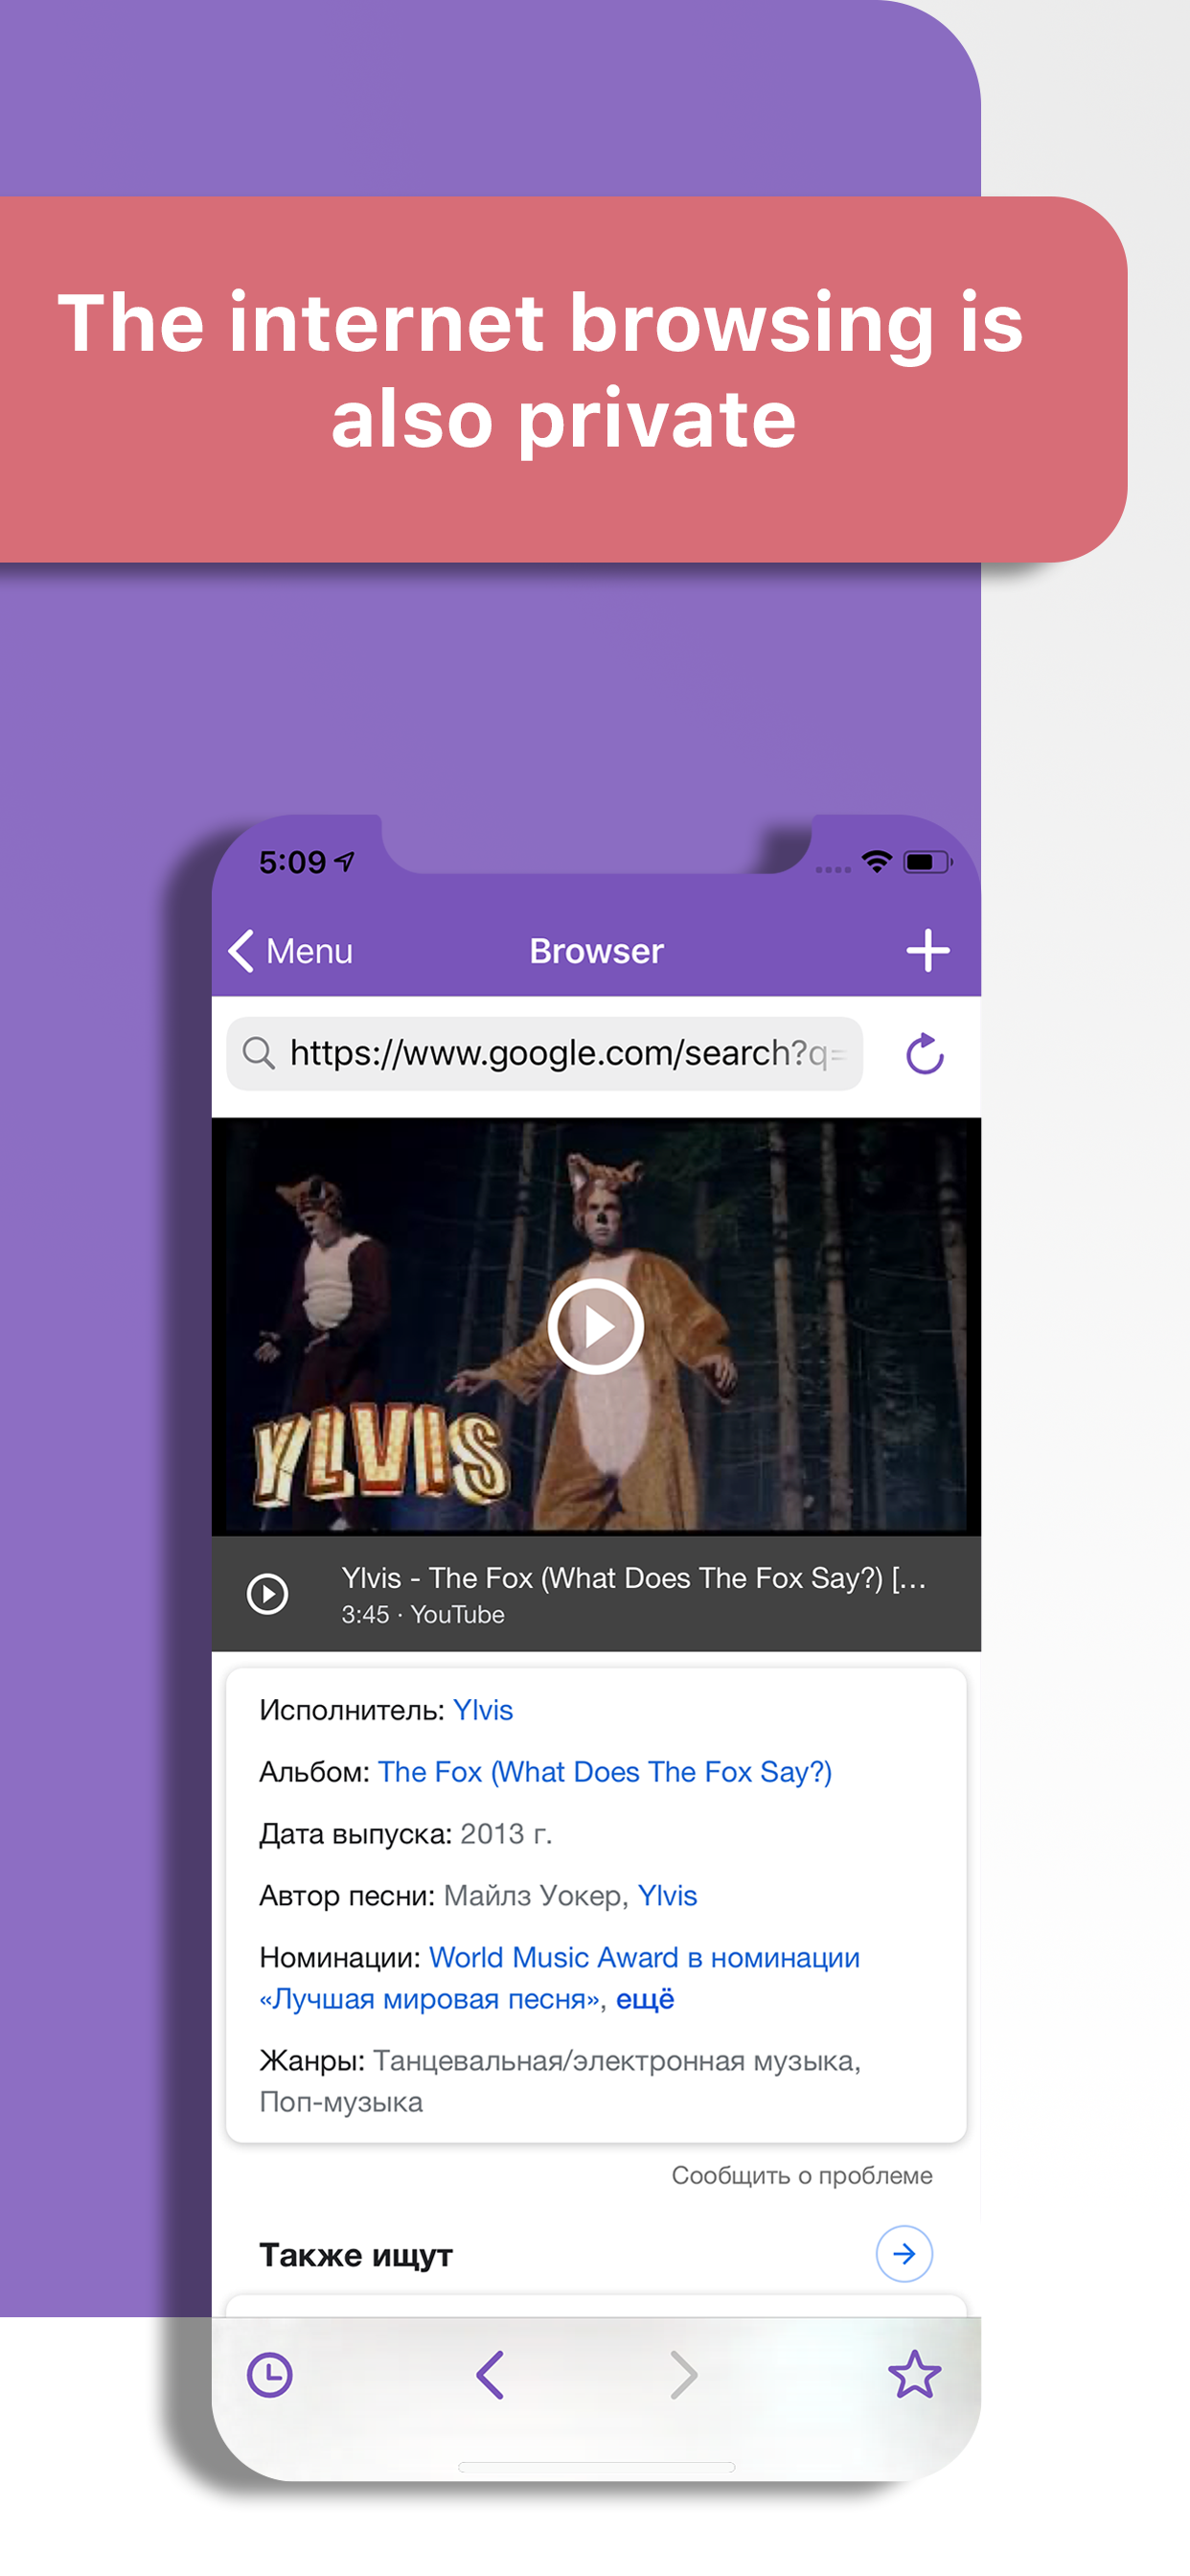Tap the Wi-Fi status icon
1190x2576 pixels.
pyautogui.click(x=877, y=861)
